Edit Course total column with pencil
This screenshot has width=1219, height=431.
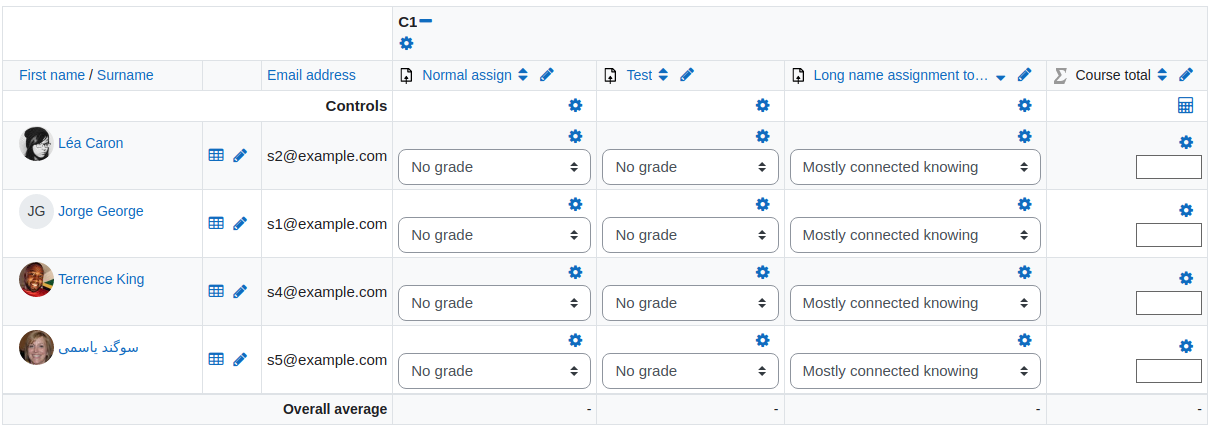pyautogui.click(x=1186, y=75)
